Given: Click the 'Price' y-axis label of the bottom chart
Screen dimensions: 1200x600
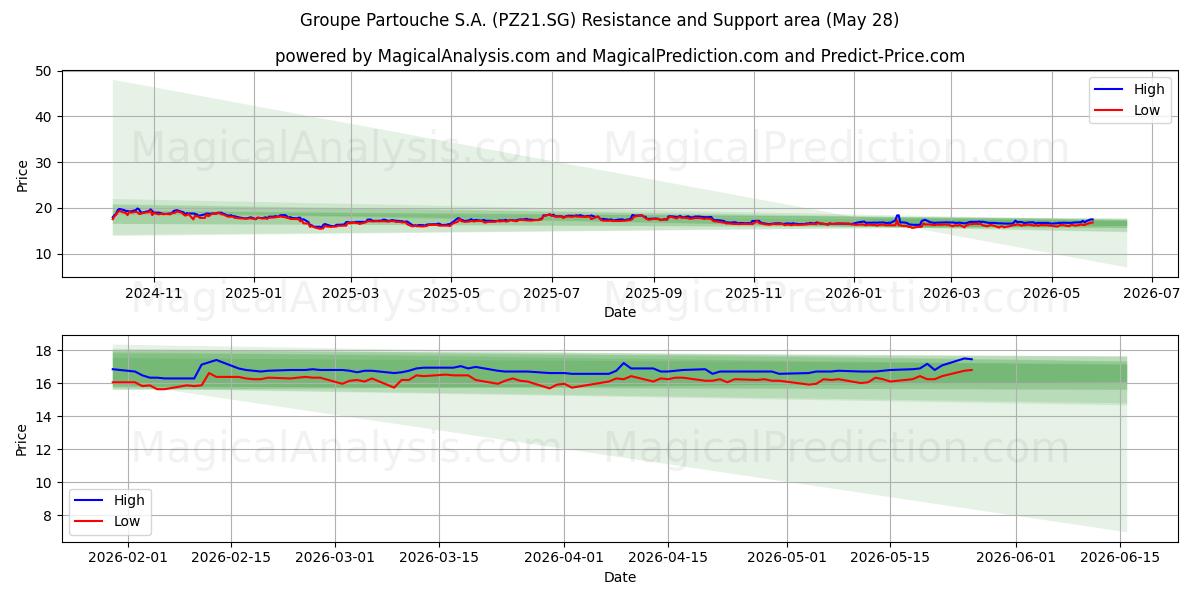Looking at the screenshot, I should click(x=23, y=438).
